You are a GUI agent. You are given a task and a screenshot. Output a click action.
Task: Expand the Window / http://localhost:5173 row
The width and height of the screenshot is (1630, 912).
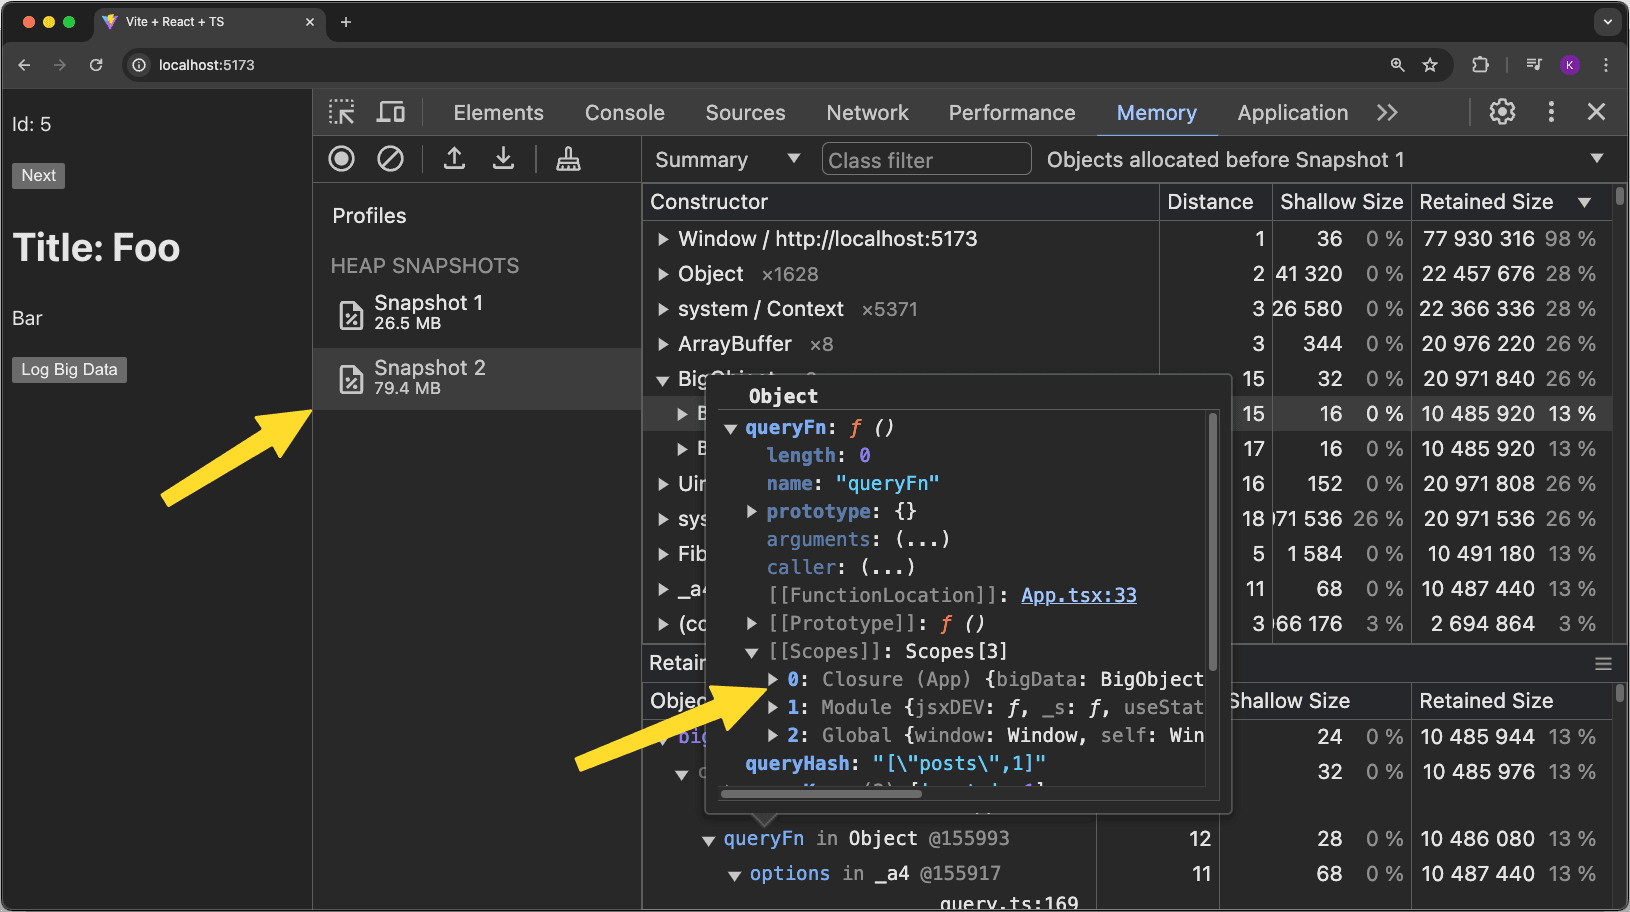[x=663, y=239]
